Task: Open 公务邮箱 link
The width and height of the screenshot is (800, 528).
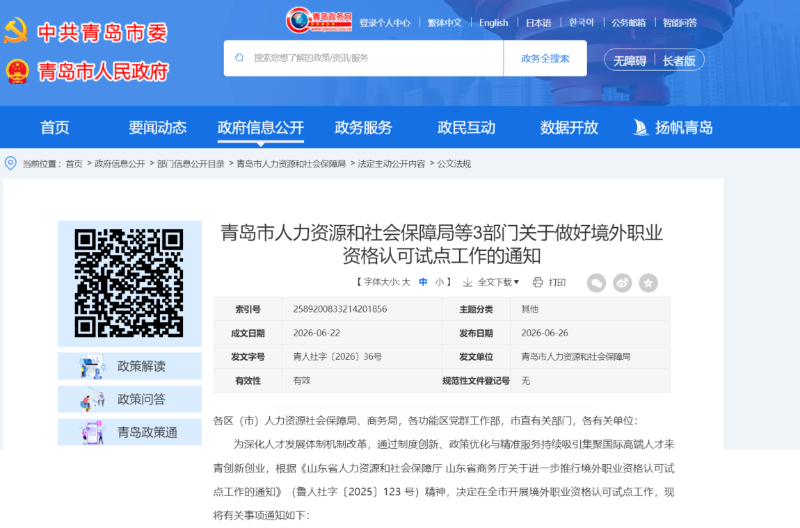Action: (629, 23)
